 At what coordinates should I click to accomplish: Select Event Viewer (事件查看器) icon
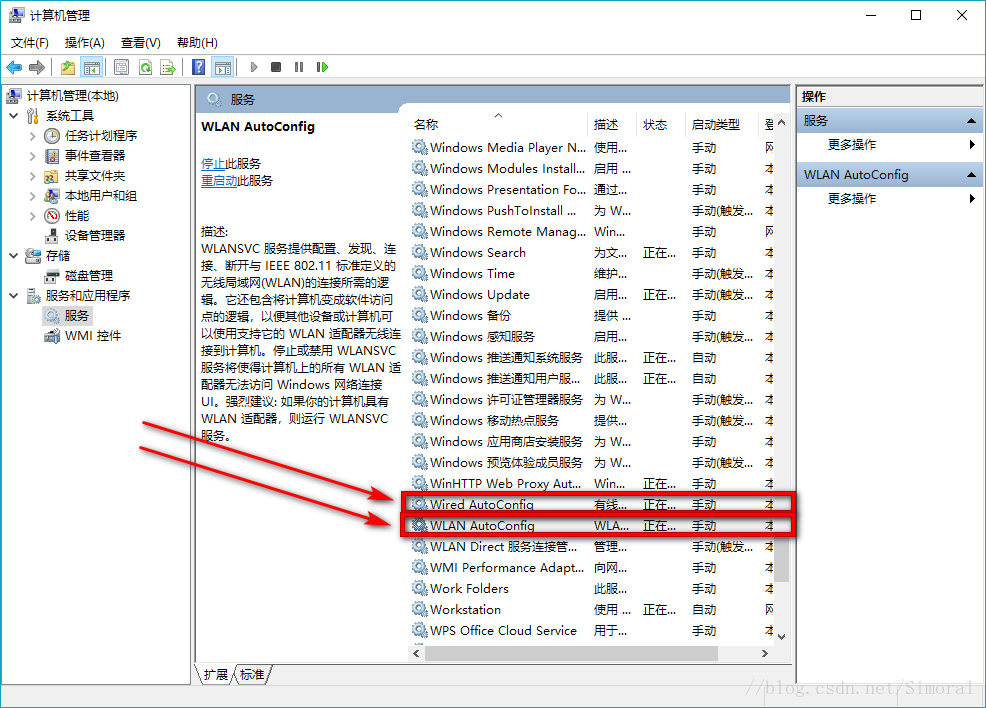tap(52, 156)
